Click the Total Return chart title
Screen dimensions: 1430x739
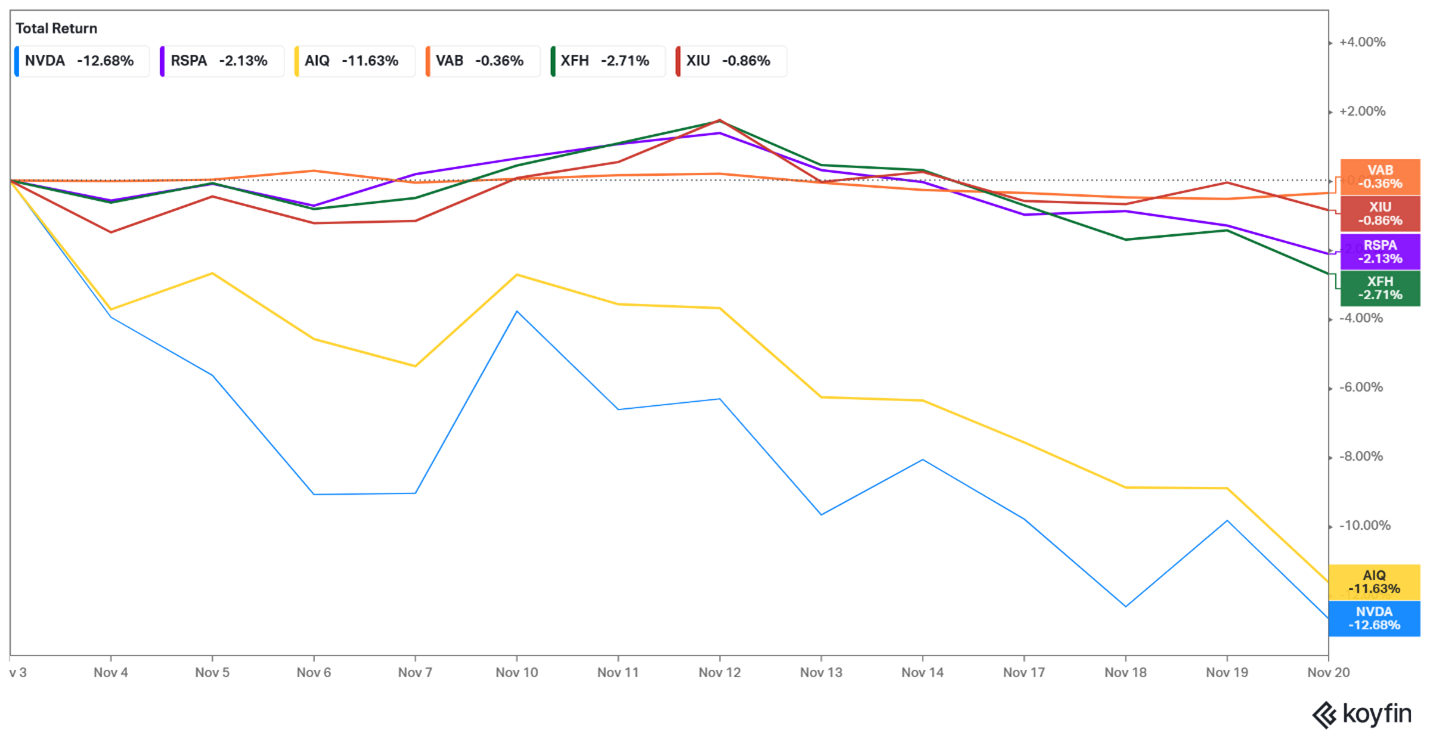[x=57, y=29]
